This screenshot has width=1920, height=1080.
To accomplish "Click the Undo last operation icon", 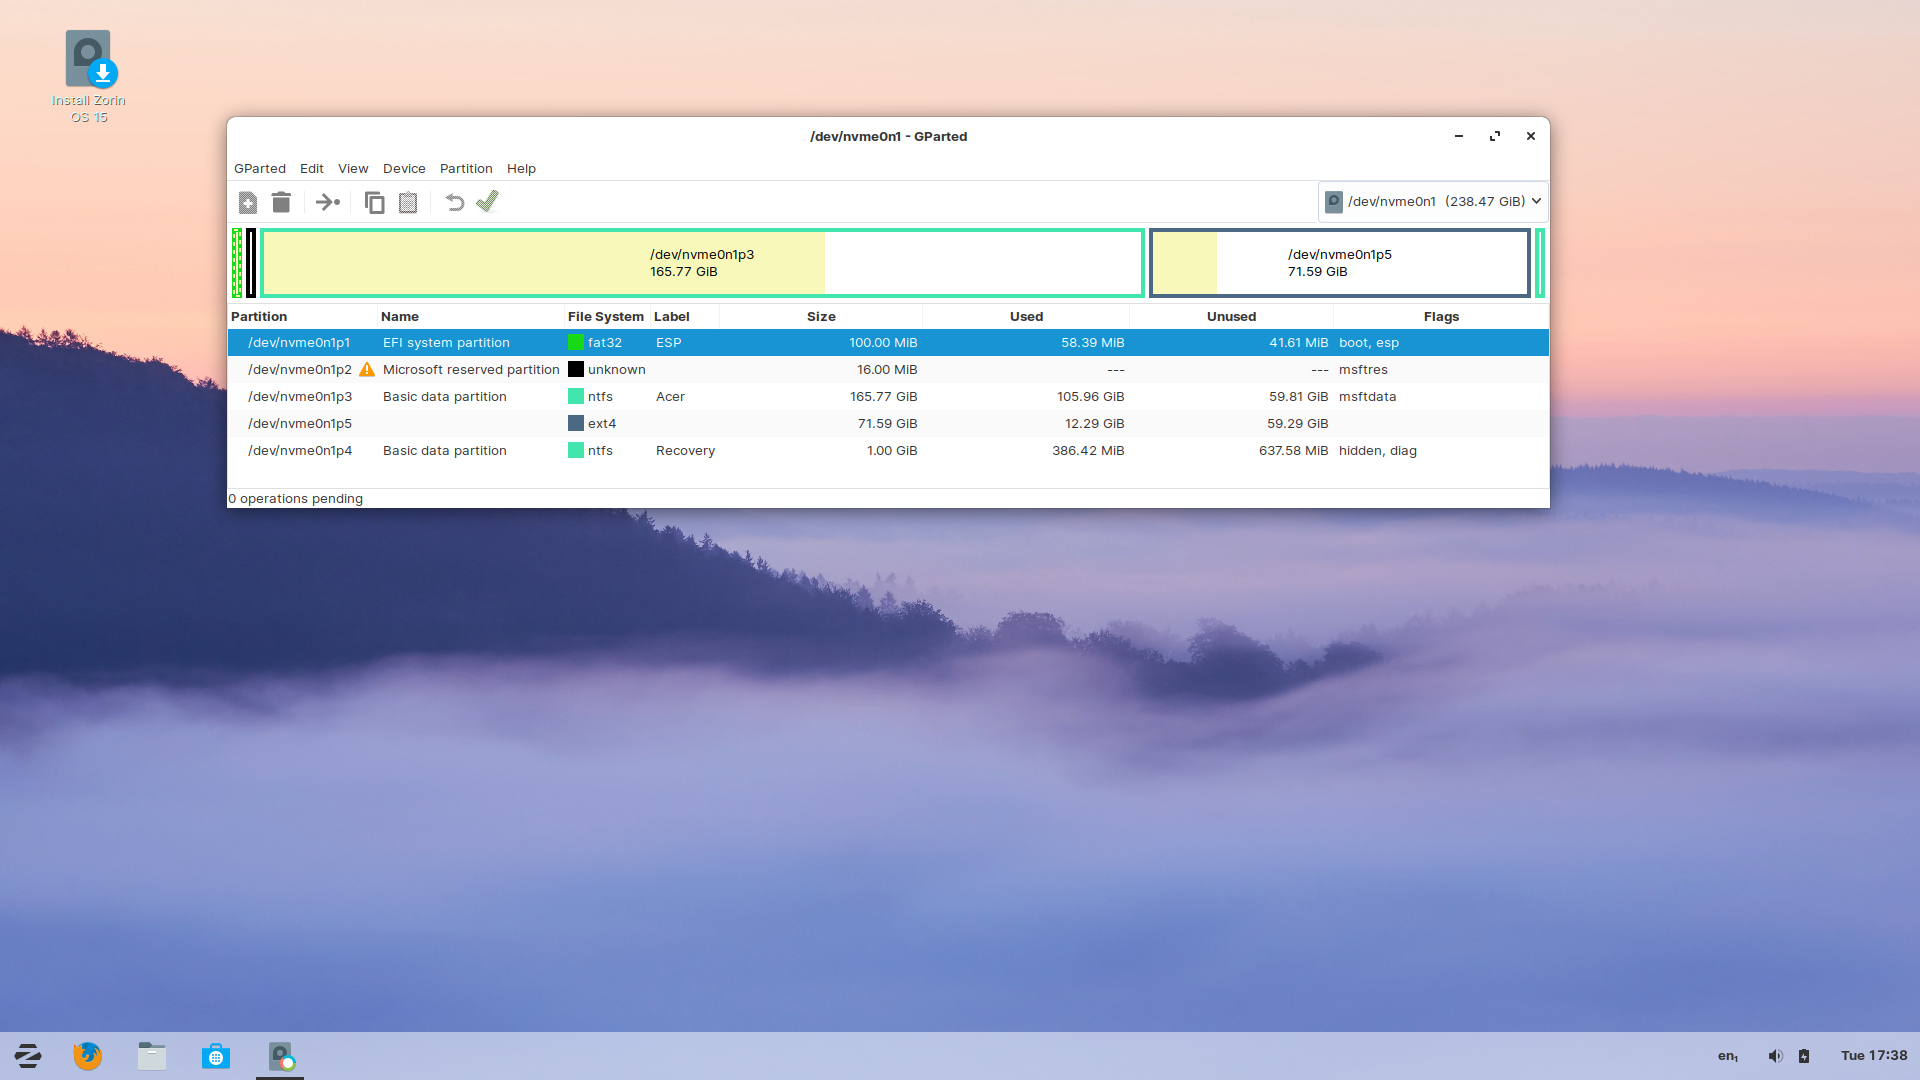I will click(454, 203).
